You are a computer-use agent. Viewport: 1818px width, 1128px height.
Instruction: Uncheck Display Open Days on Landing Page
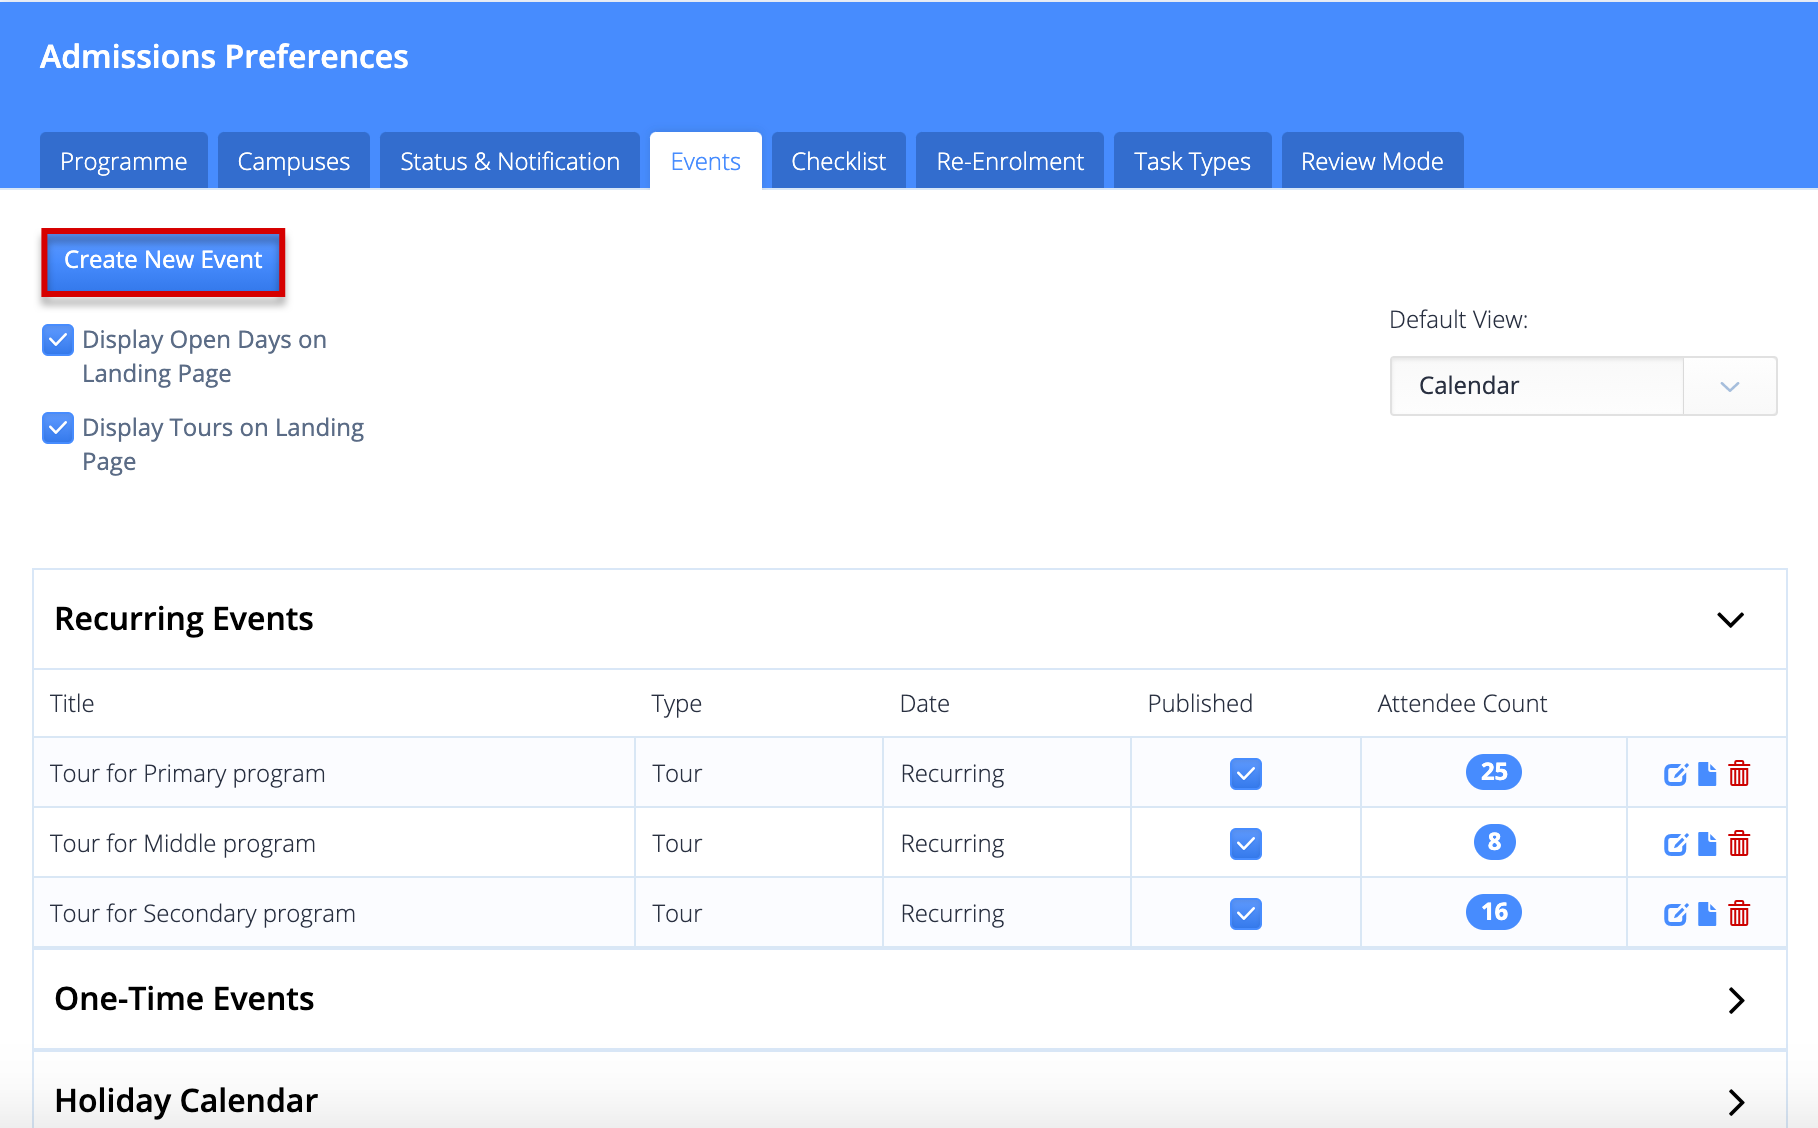[58, 340]
